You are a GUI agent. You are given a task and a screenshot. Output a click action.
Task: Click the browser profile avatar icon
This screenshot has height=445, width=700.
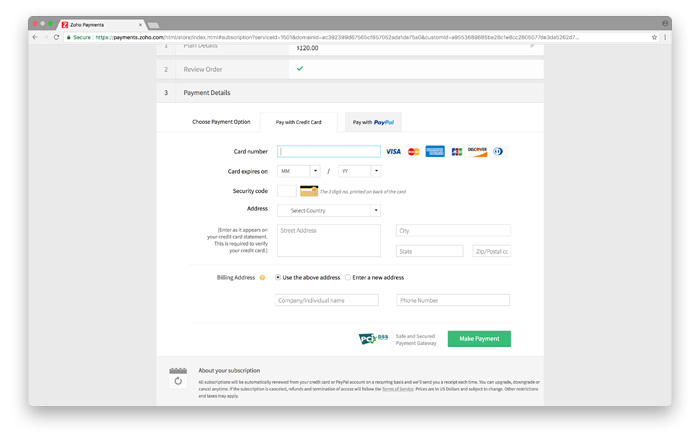[x=665, y=24]
